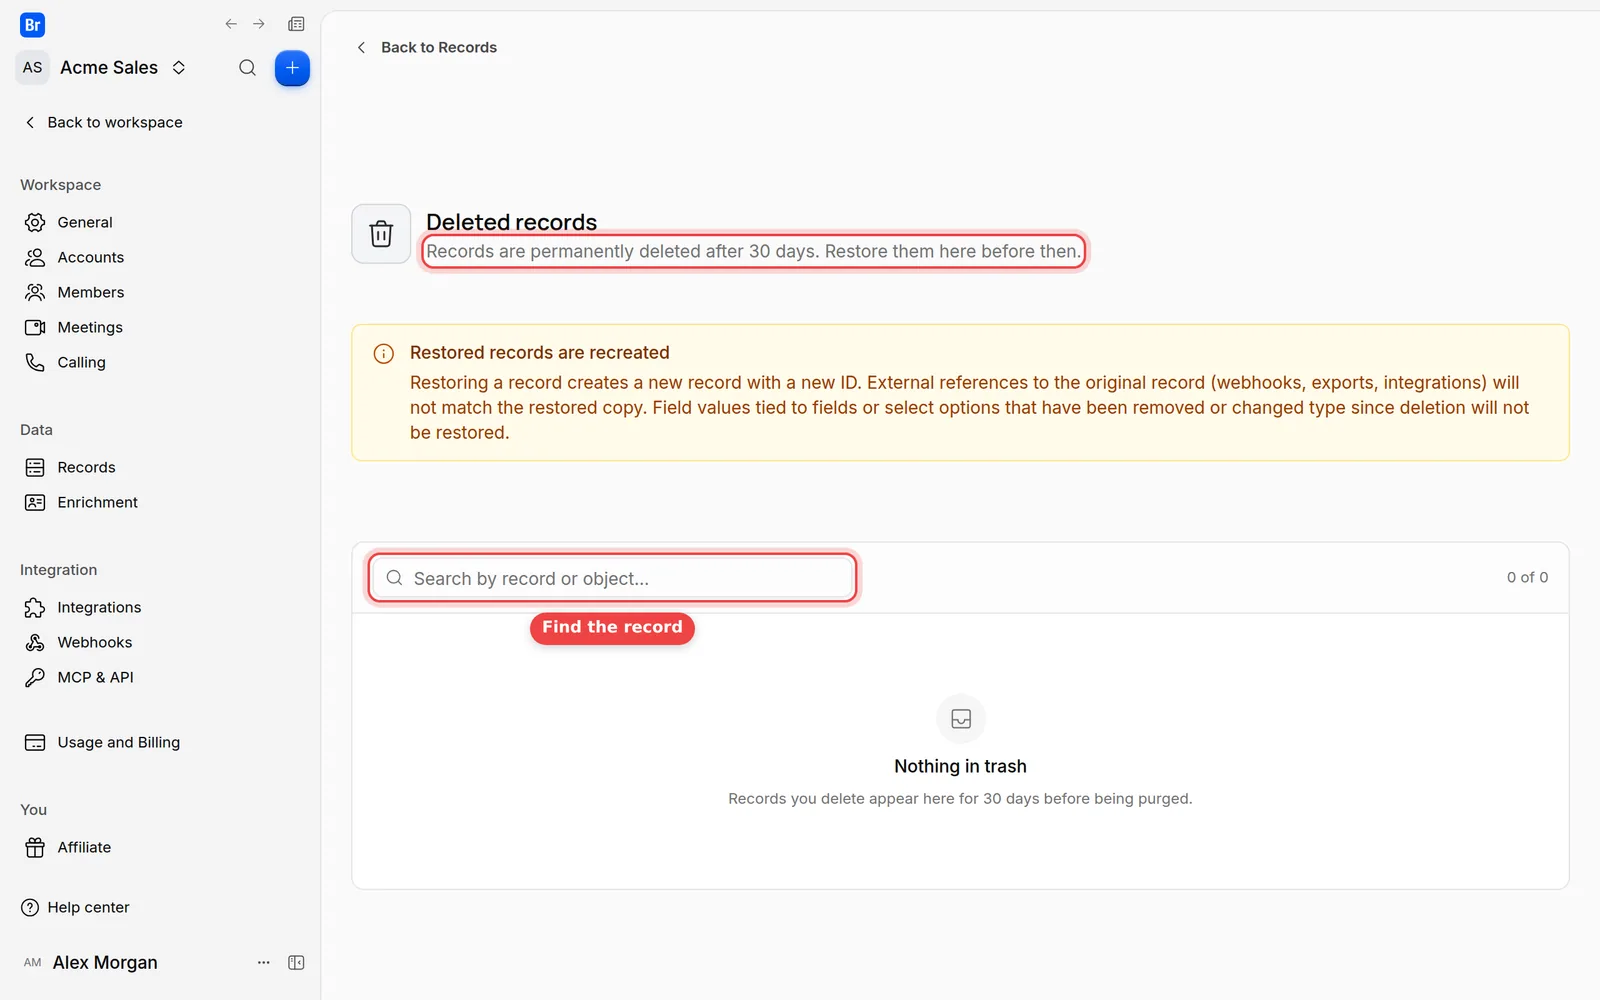
Task: Open the sidebar search magnifier icon
Action: (247, 68)
